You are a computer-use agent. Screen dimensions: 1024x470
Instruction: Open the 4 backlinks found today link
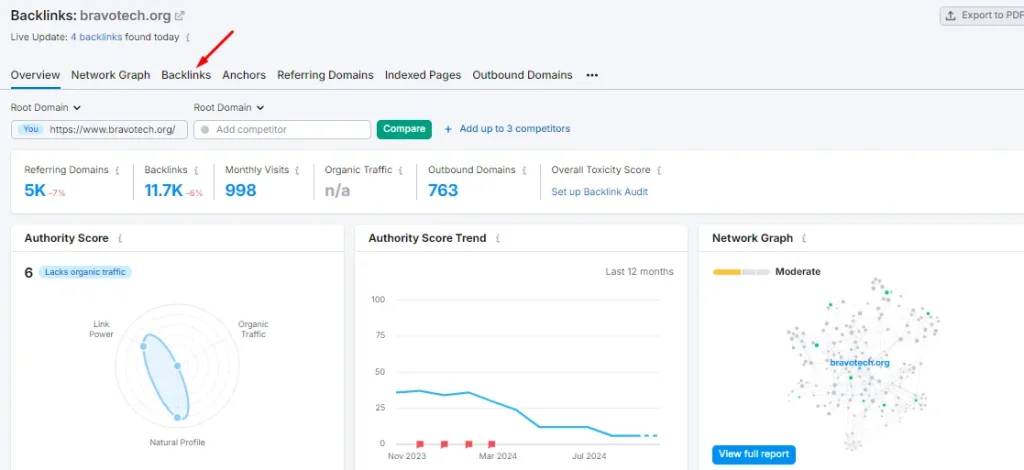[x=96, y=37]
